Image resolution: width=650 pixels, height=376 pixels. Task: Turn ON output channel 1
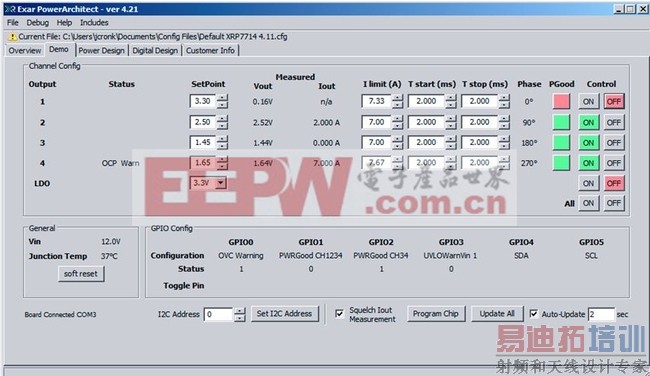[x=589, y=102]
